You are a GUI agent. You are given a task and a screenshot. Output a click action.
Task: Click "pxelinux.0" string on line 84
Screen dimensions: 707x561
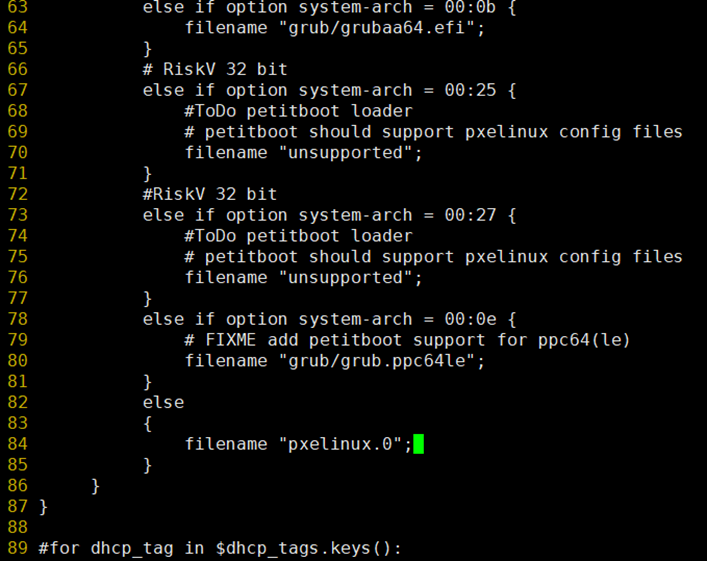point(340,444)
